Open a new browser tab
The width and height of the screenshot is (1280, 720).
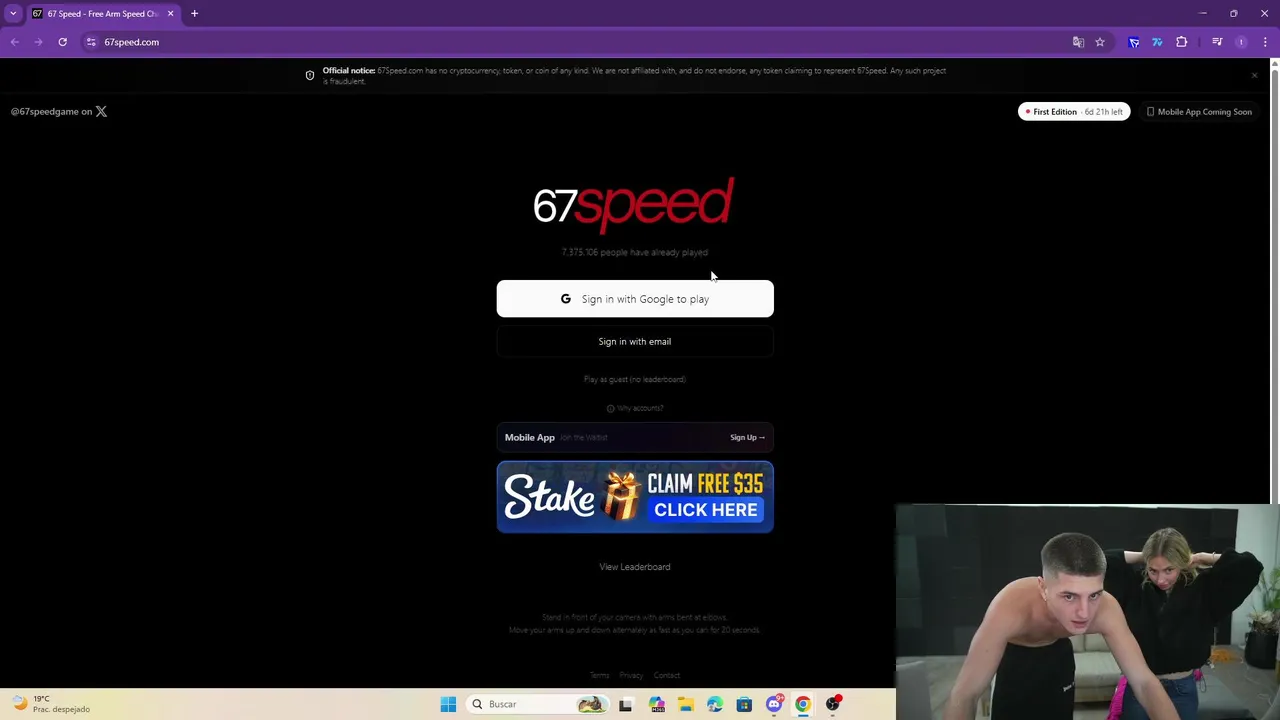click(x=194, y=14)
